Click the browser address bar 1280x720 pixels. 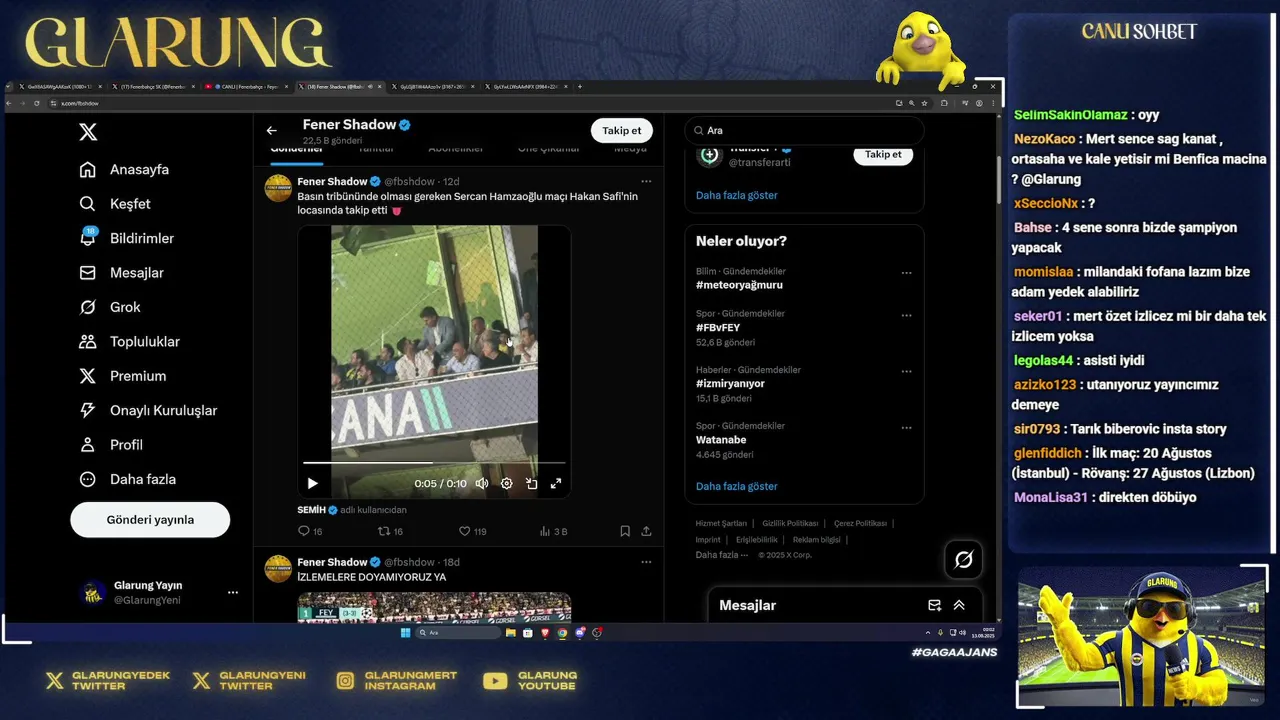point(470,103)
